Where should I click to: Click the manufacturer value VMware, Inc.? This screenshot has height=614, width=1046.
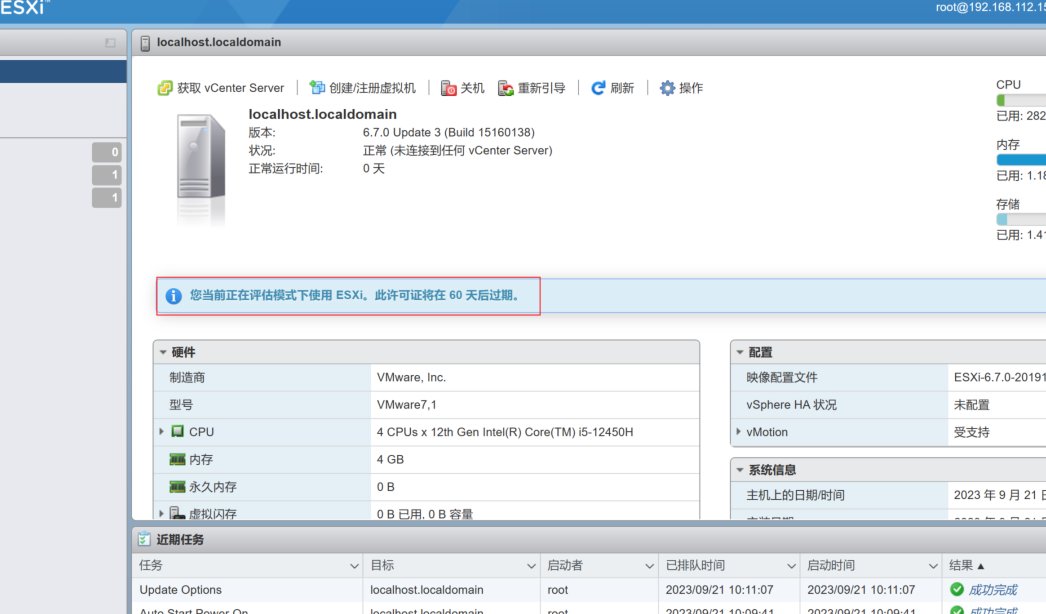(x=412, y=377)
